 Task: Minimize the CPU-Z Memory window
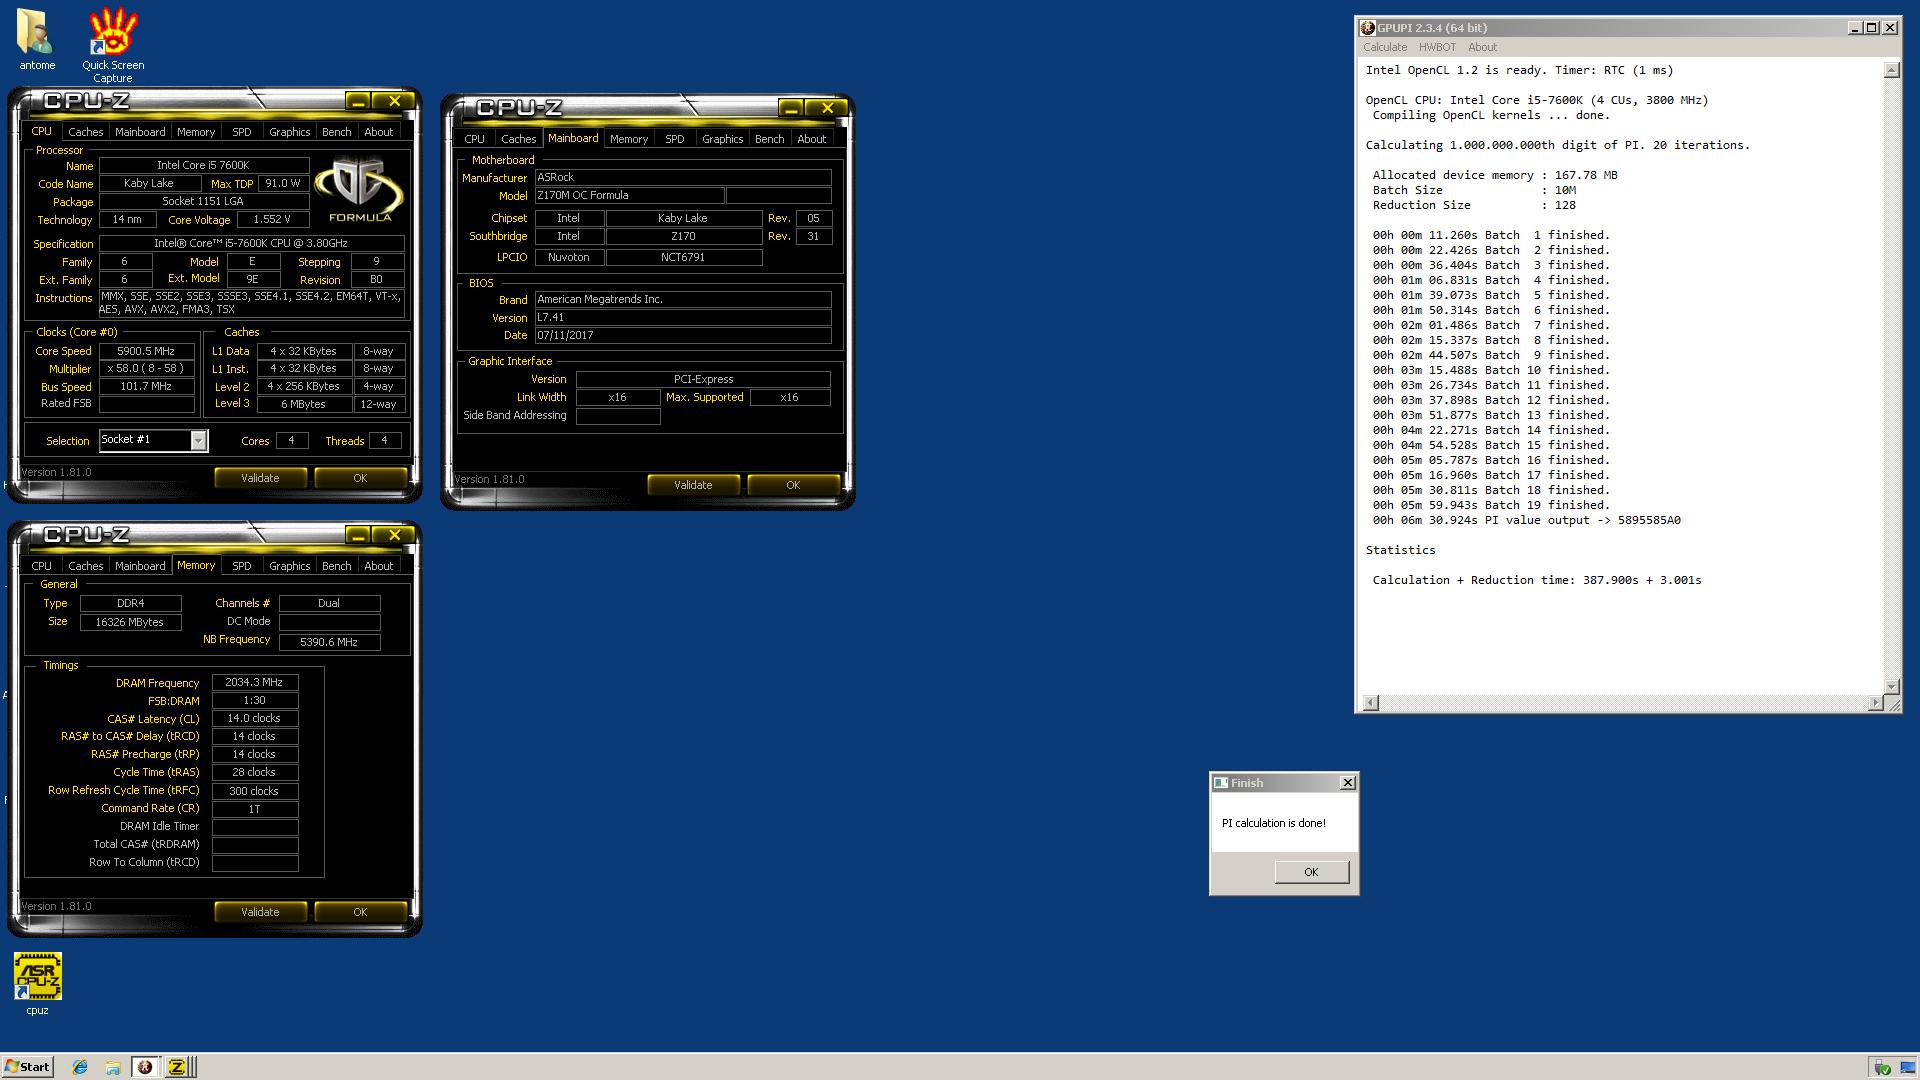pos(358,535)
